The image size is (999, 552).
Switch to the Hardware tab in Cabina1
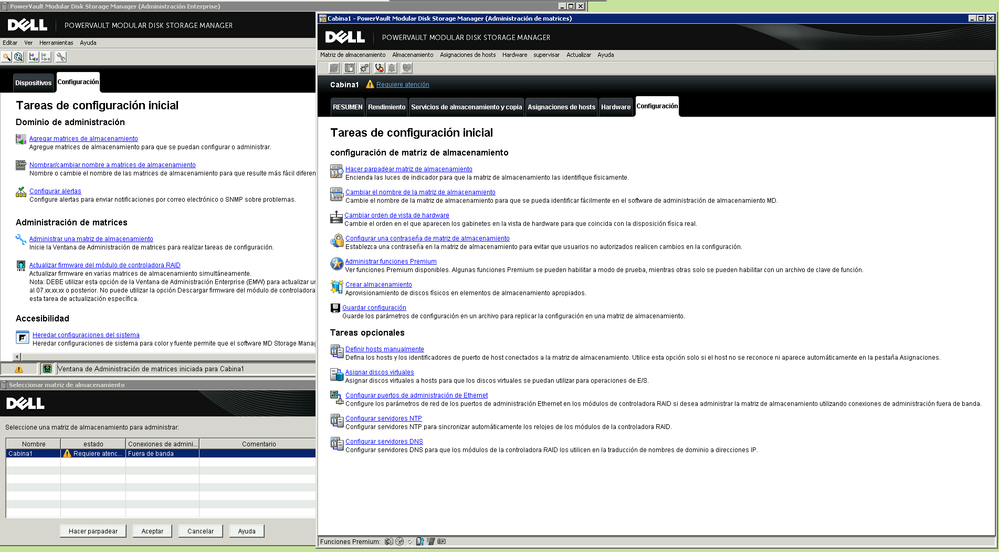[x=615, y=107]
